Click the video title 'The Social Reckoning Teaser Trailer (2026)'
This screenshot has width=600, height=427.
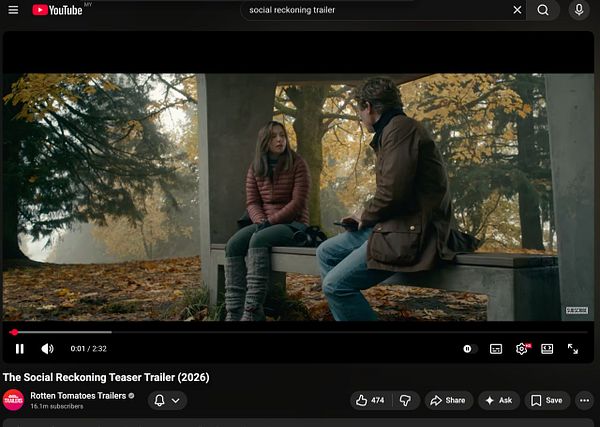(106, 377)
